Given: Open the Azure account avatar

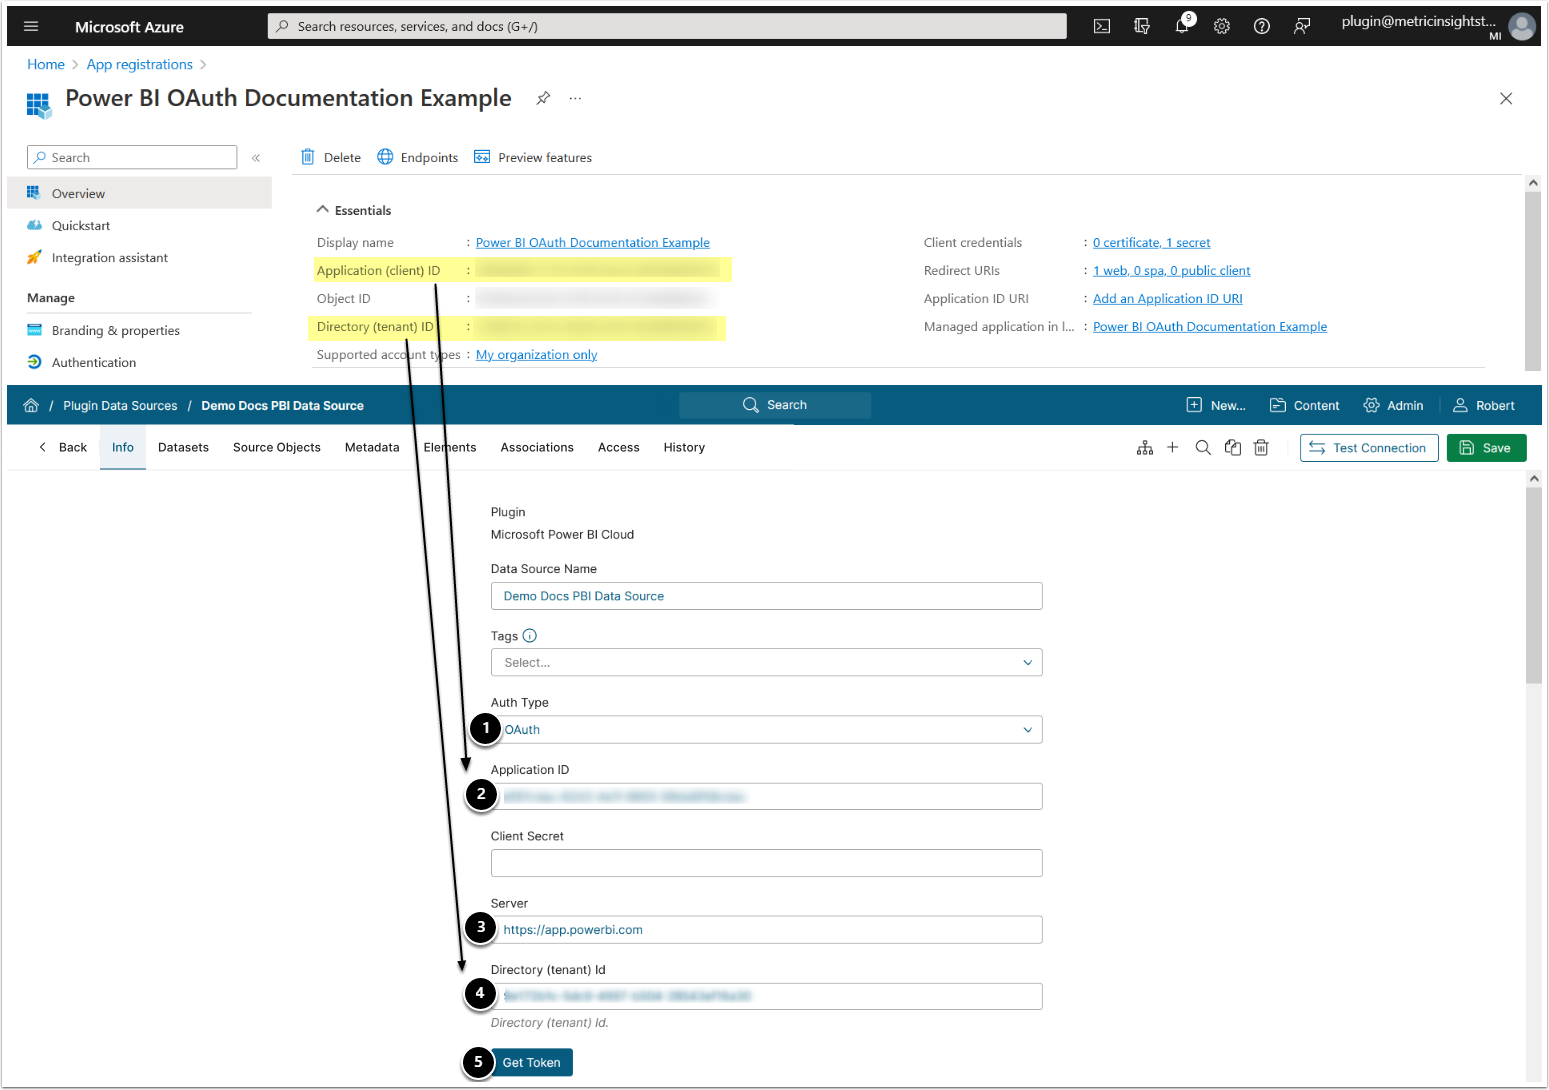Looking at the screenshot, I should click(1522, 27).
